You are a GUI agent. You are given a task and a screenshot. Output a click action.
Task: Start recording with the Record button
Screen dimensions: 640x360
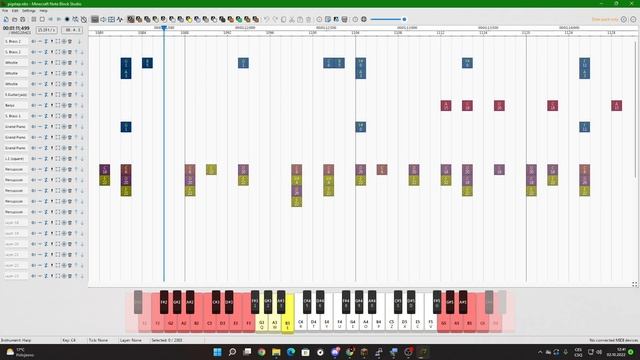click(67, 19)
